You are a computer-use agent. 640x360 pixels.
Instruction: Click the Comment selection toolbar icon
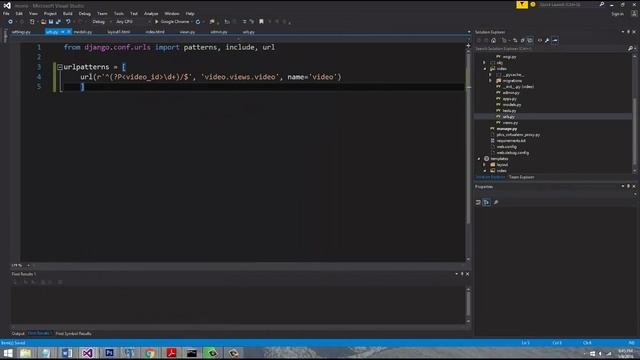(x=244, y=22)
